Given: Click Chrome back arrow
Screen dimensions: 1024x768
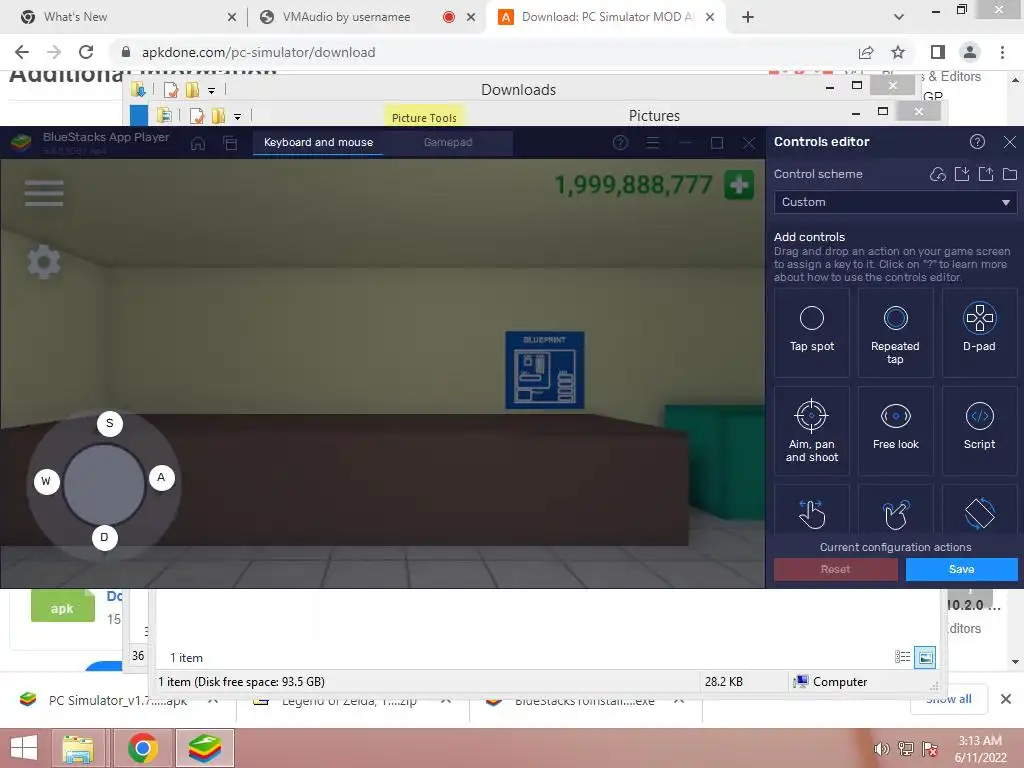Looking at the screenshot, I should [22, 52].
